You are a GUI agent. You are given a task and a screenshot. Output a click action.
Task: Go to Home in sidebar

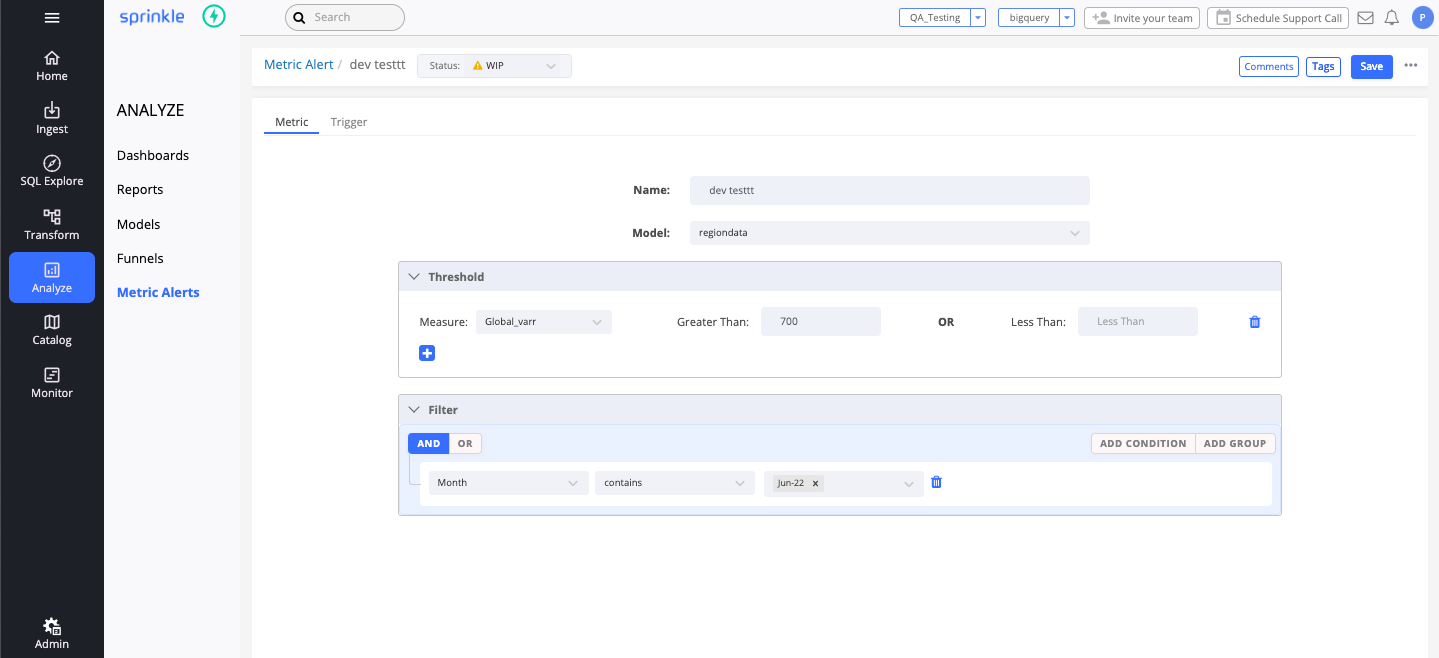[52, 66]
